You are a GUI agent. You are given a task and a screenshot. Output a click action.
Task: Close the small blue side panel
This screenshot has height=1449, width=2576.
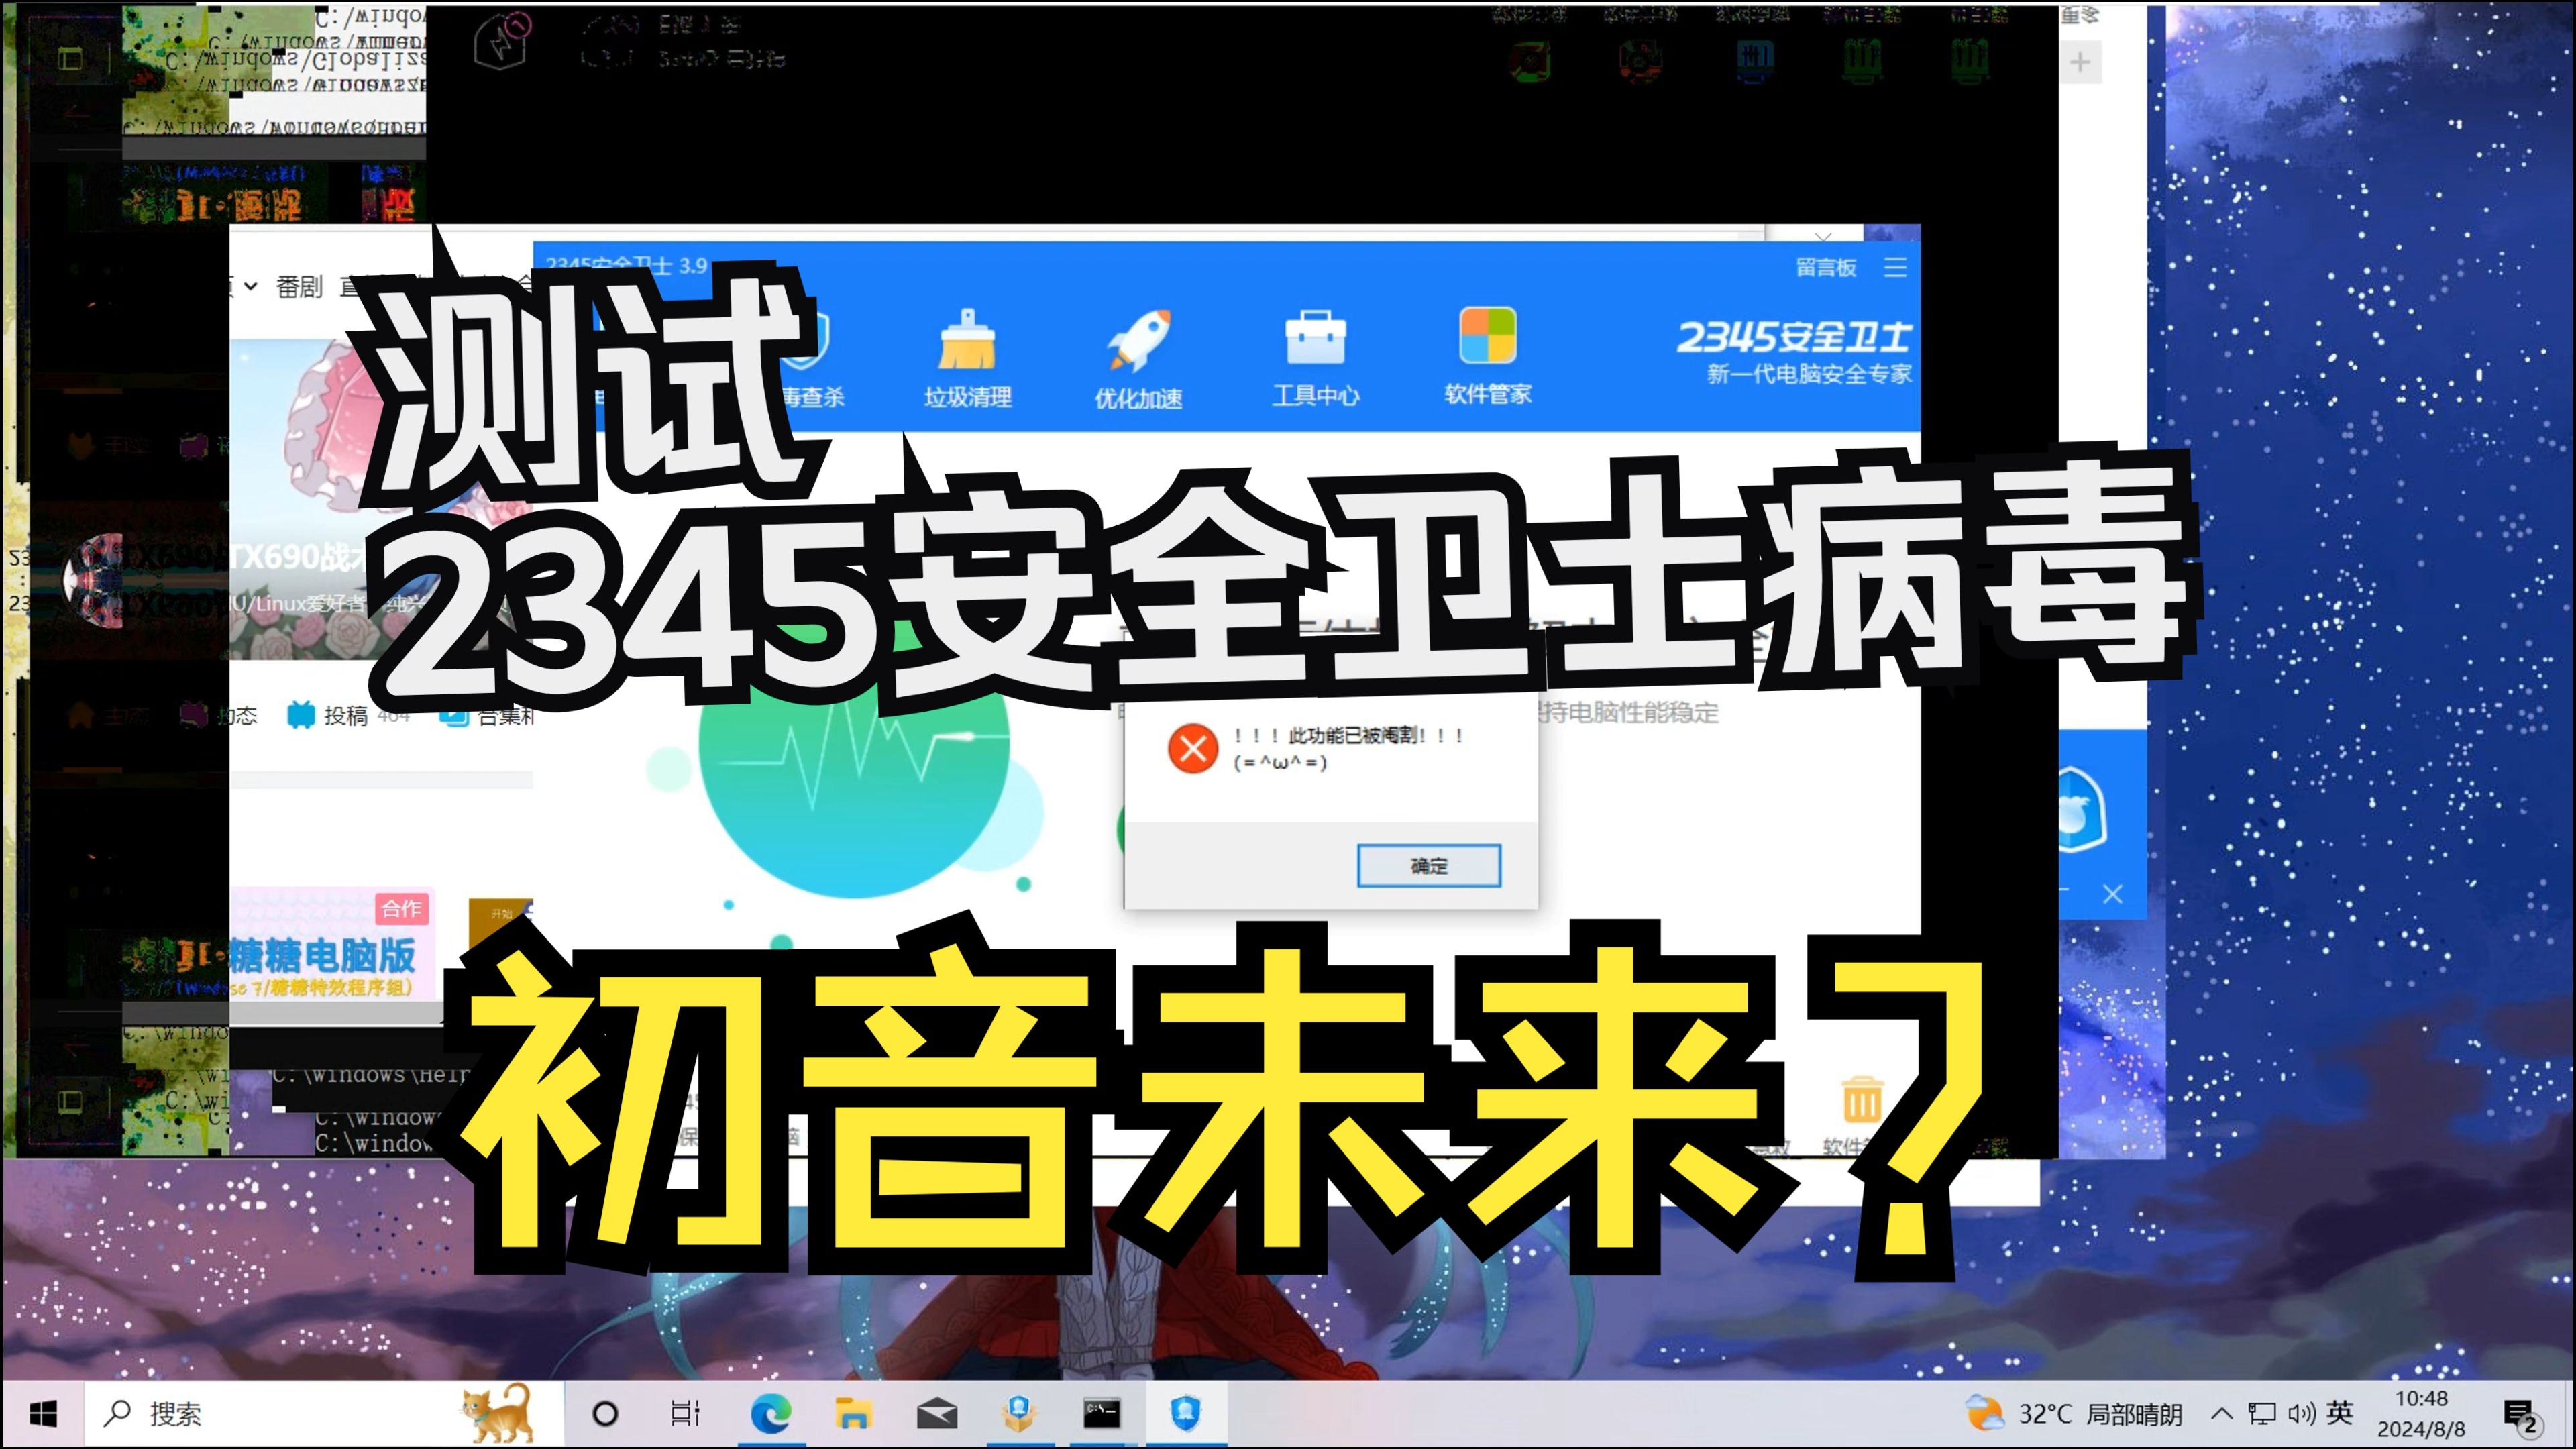pos(2112,893)
